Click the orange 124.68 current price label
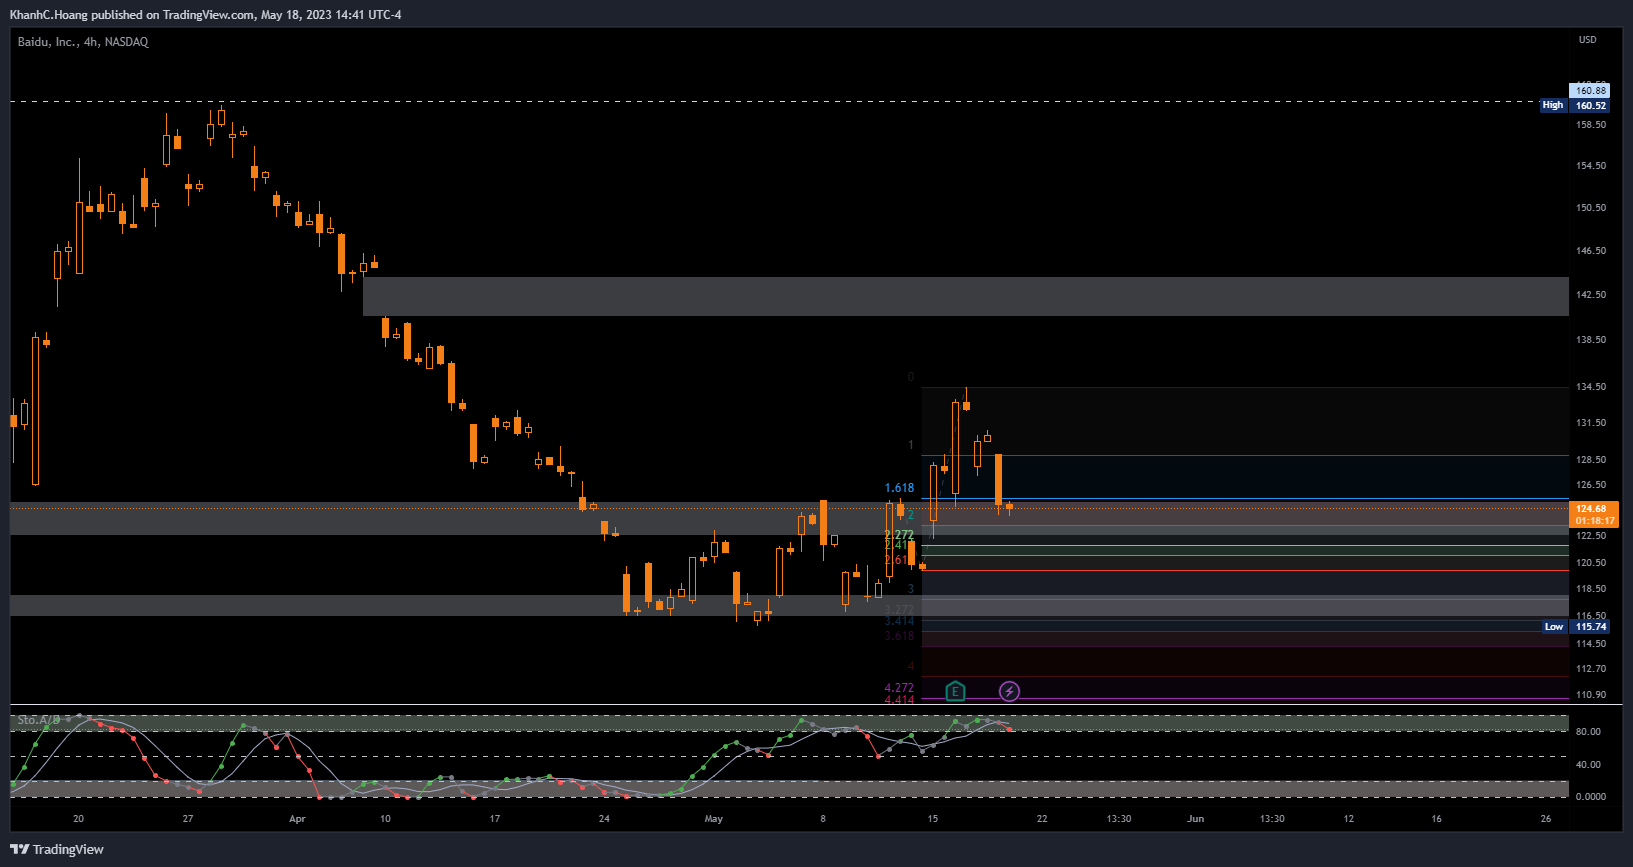The width and height of the screenshot is (1633, 867). coord(1590,509)
